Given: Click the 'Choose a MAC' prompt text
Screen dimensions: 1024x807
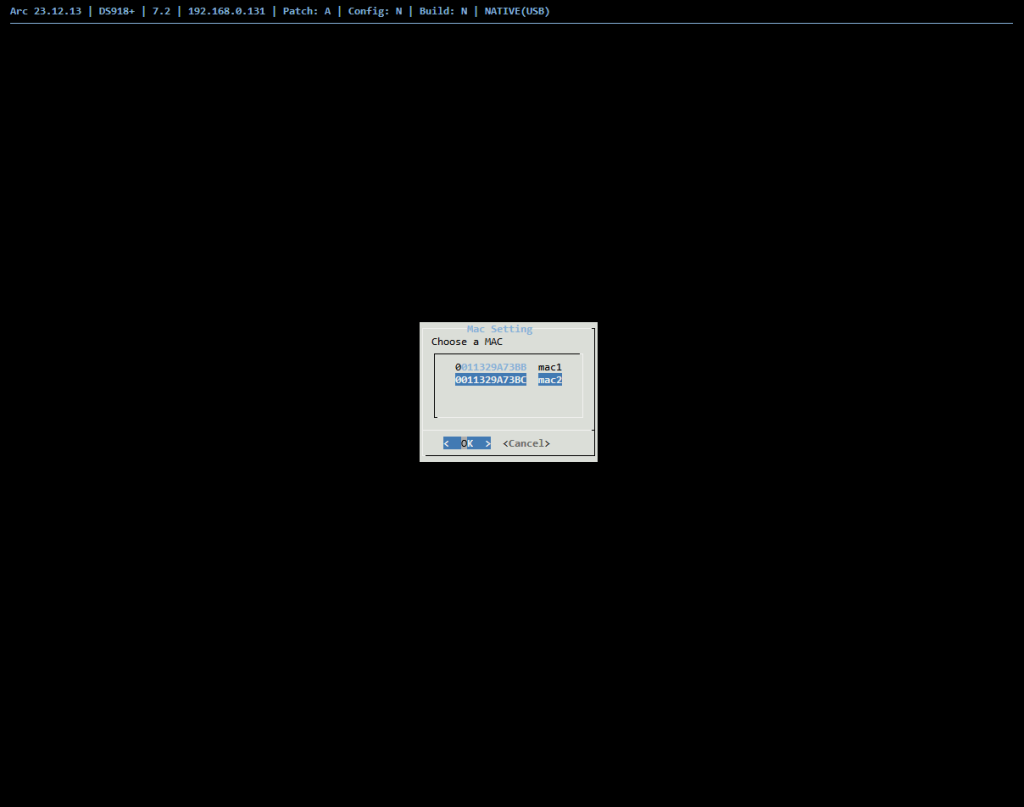Looking at the screenshot, I should coord(467,342).
